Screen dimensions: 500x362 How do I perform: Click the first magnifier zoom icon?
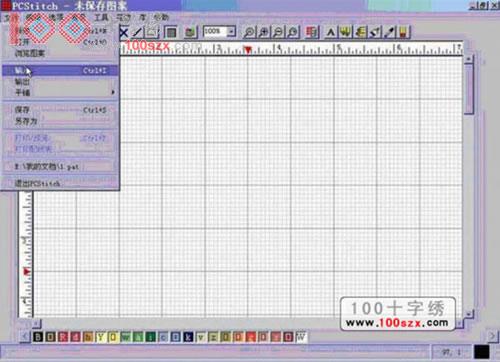[249, 32]
